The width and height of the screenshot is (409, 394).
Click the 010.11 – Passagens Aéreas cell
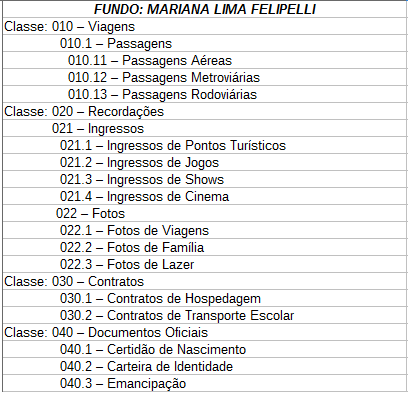click(205, 60)
